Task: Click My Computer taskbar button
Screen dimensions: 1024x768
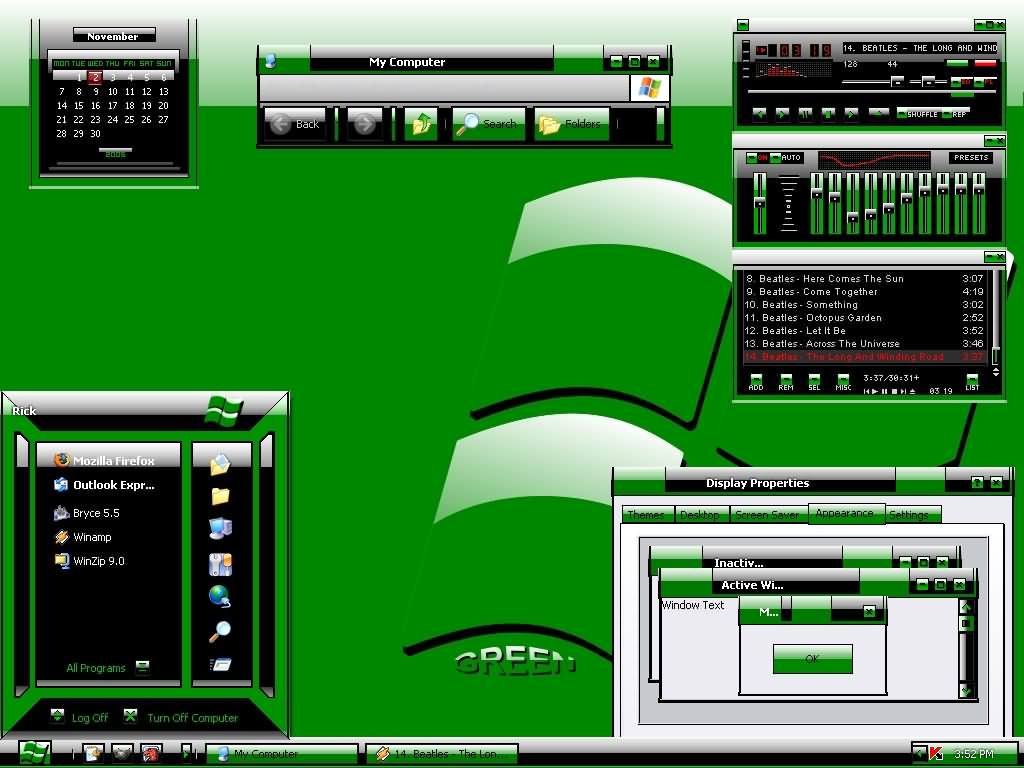Action: [282, 754]
